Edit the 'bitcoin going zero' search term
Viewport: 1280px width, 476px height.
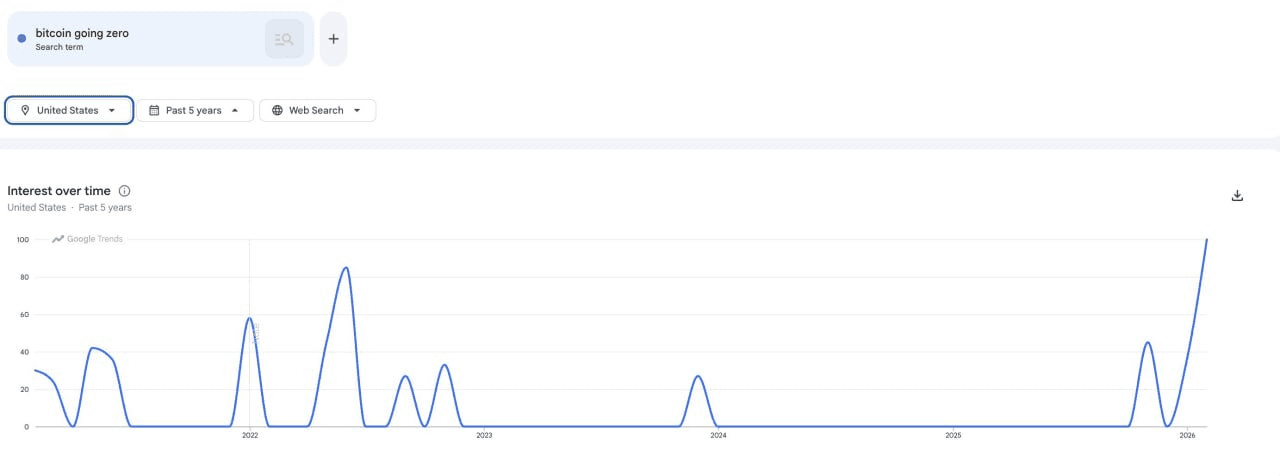(82, 33)
